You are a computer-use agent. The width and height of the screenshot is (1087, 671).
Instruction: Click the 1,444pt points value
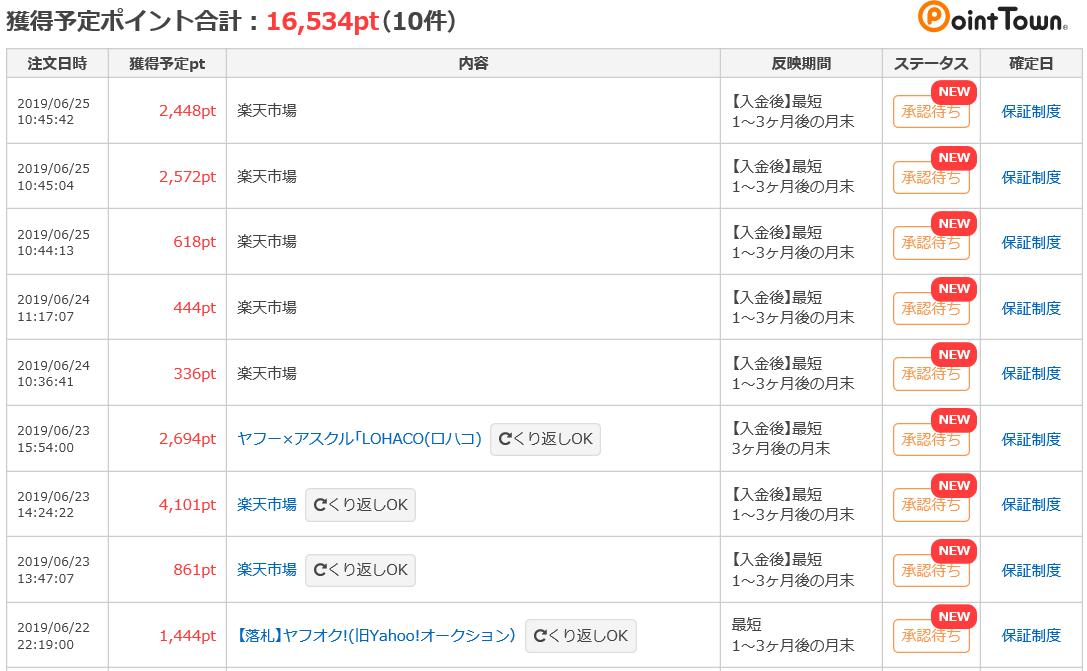click(187, 636)
